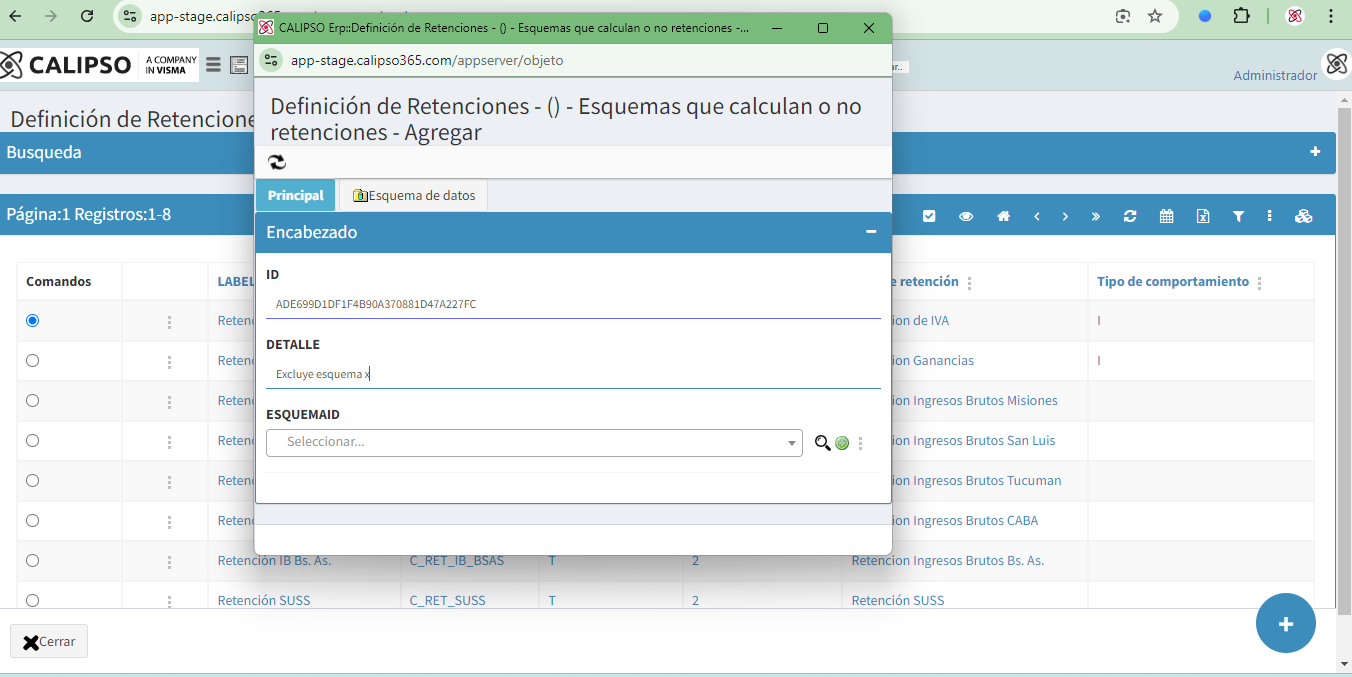Switch to the Principal tab
The image size is (1352, 677).
click(x=295, y=195)
